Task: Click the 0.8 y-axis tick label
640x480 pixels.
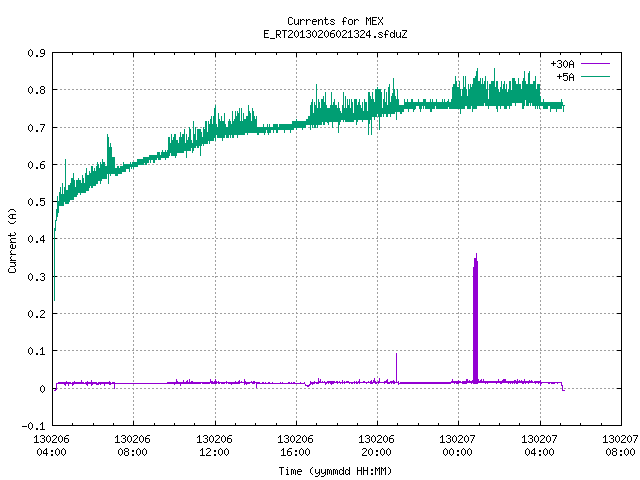Action: pos(36,90)
